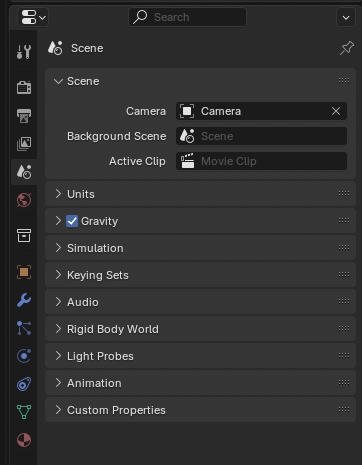Open the Object properties tab
Screen dimensions: 362x465
tap(24, 272)
